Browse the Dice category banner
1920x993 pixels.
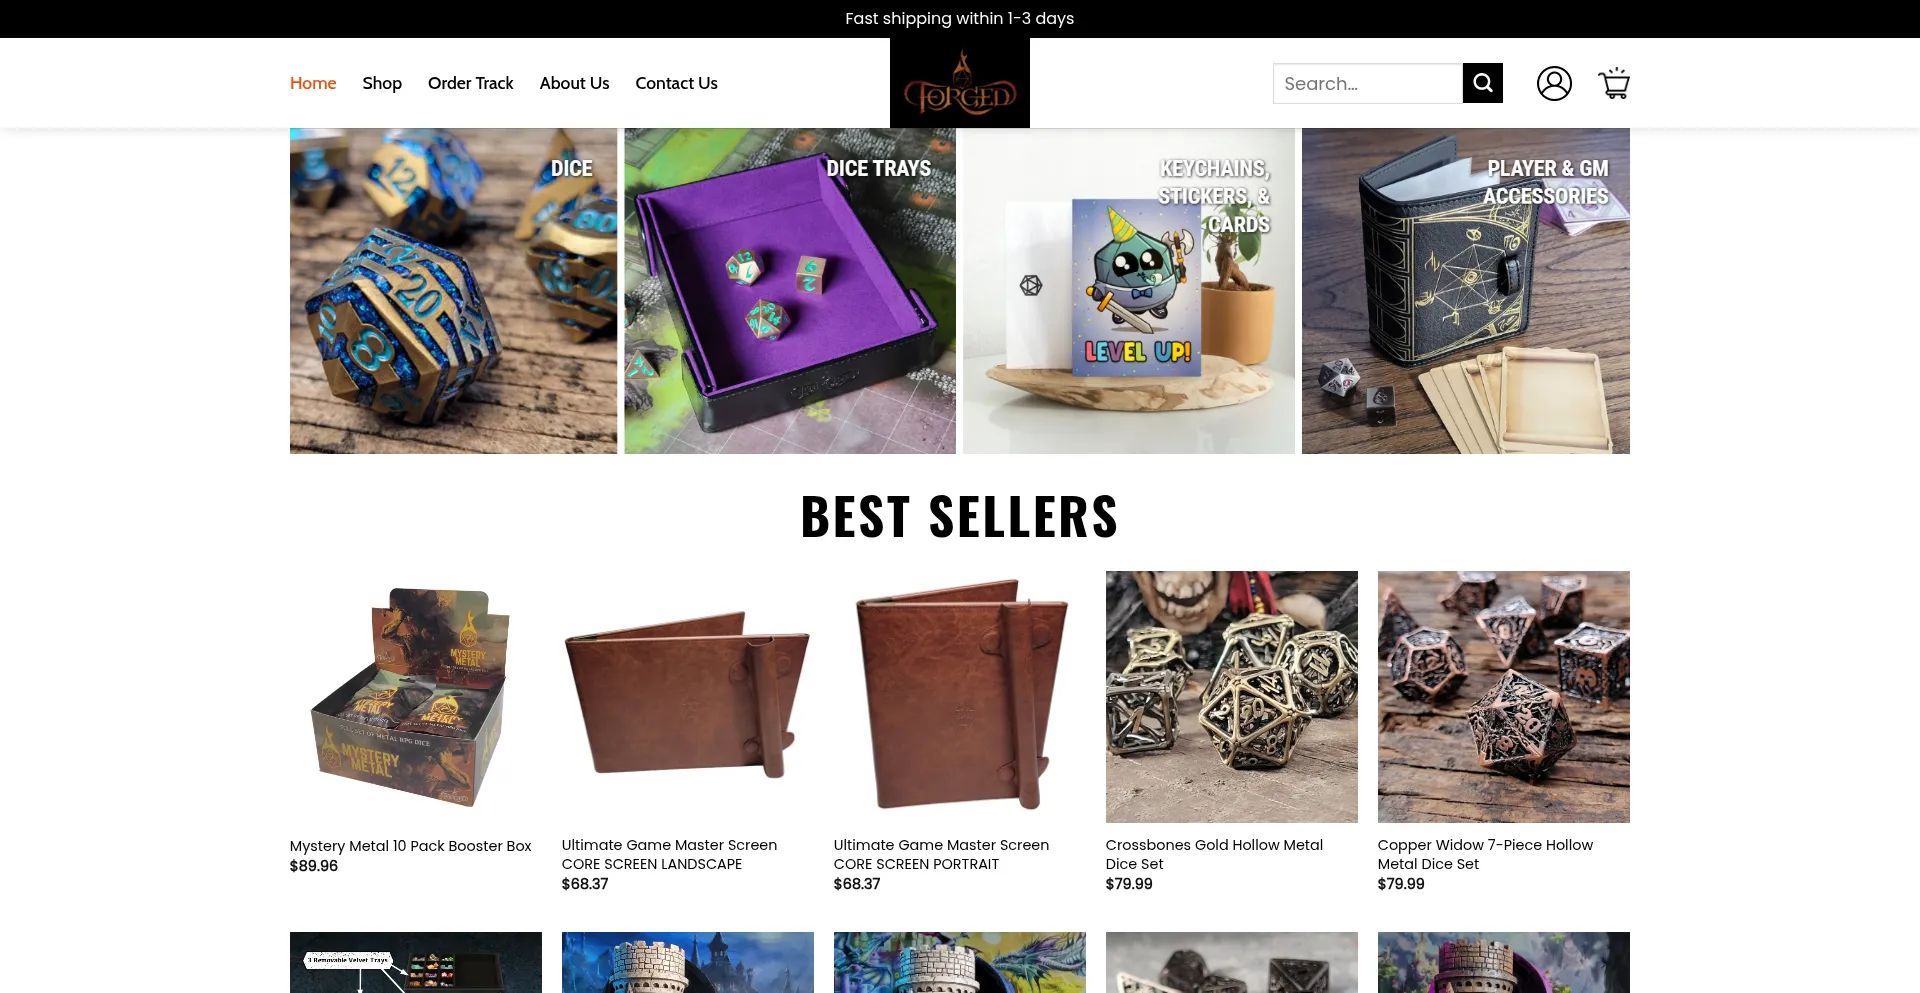coord(453,291)
